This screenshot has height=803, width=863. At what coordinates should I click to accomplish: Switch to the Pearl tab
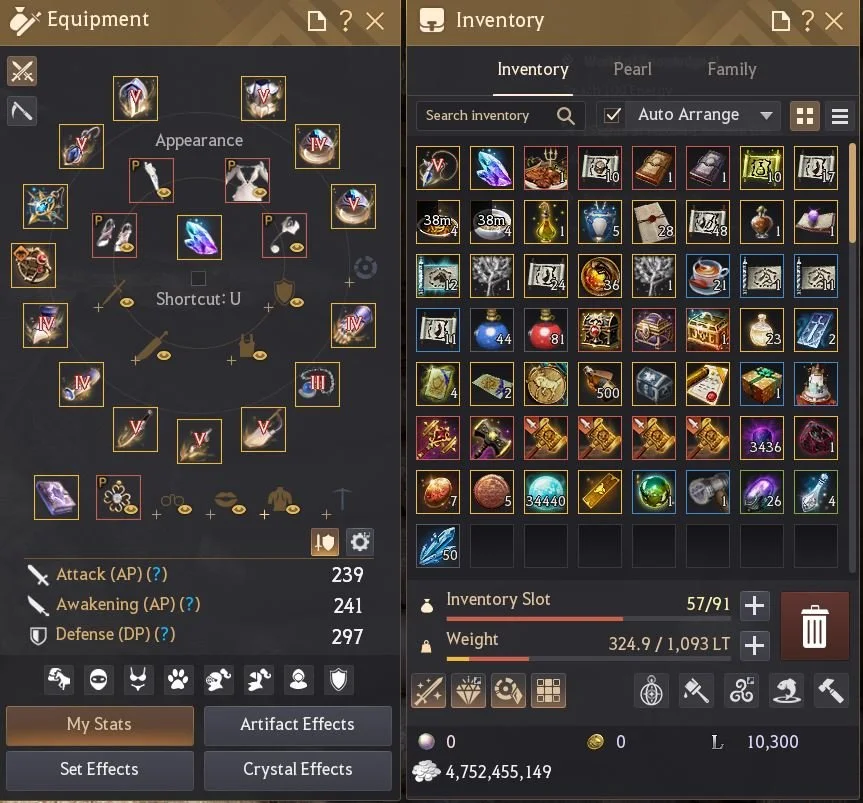(x=632, y=69)
